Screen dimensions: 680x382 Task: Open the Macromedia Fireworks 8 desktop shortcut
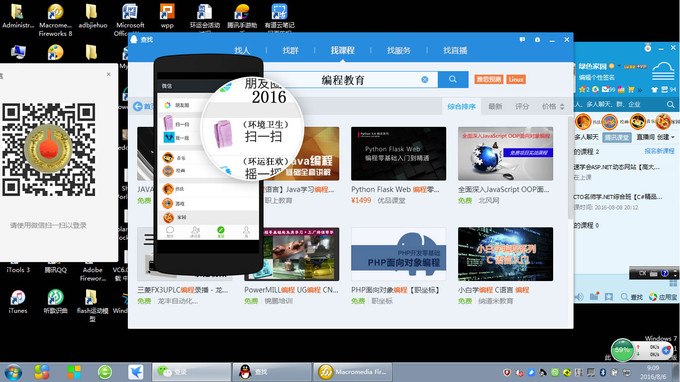click(55, 20)
